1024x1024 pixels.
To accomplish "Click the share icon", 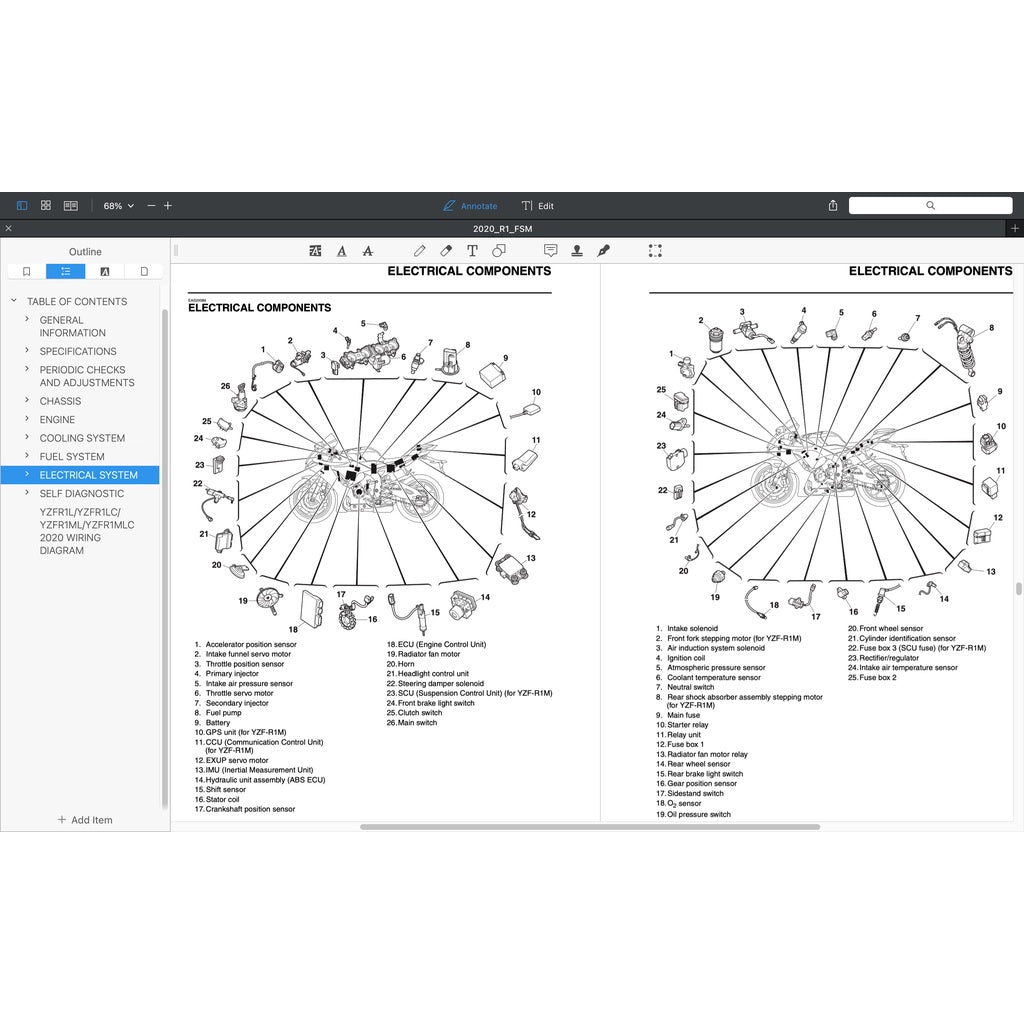I will (x=833, y=206).
